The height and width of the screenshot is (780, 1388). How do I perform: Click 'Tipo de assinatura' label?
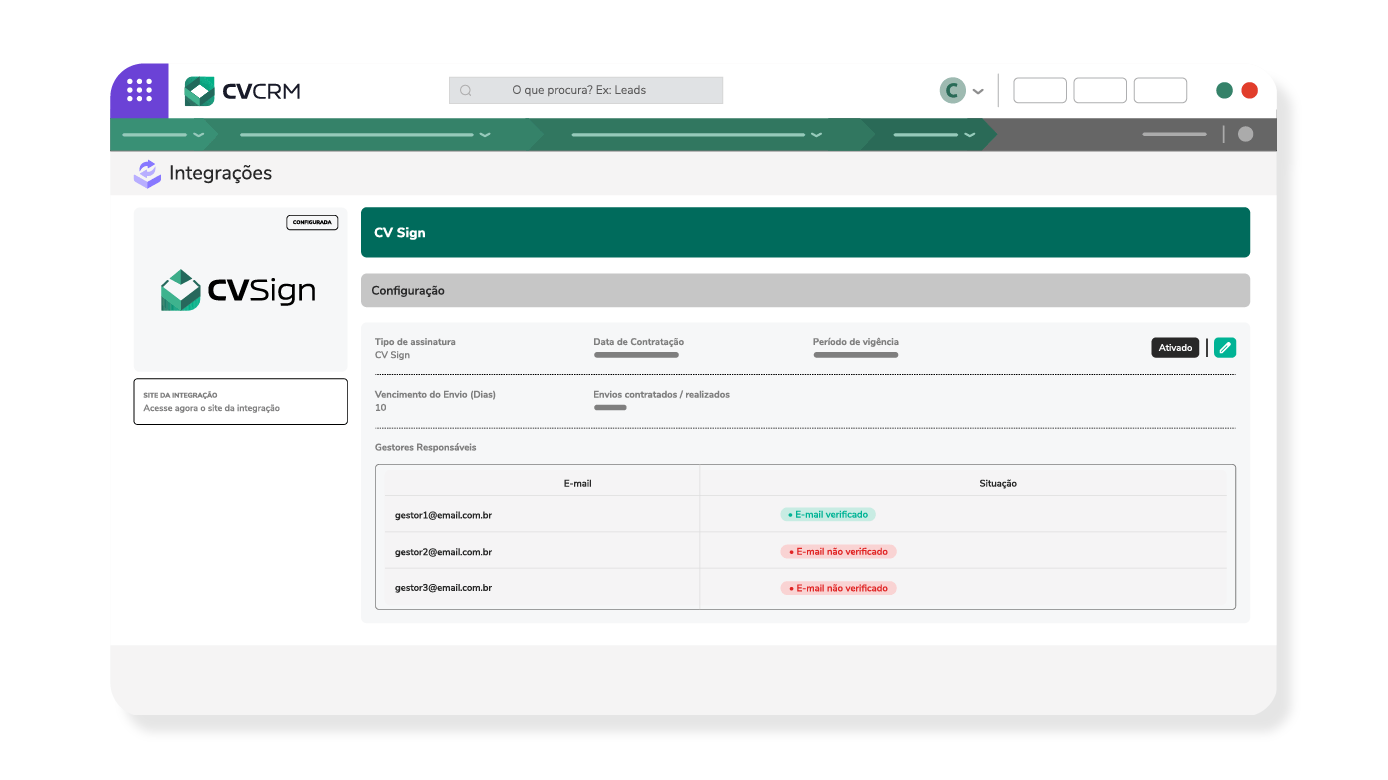pyautogui.click(x=415, y=342)
